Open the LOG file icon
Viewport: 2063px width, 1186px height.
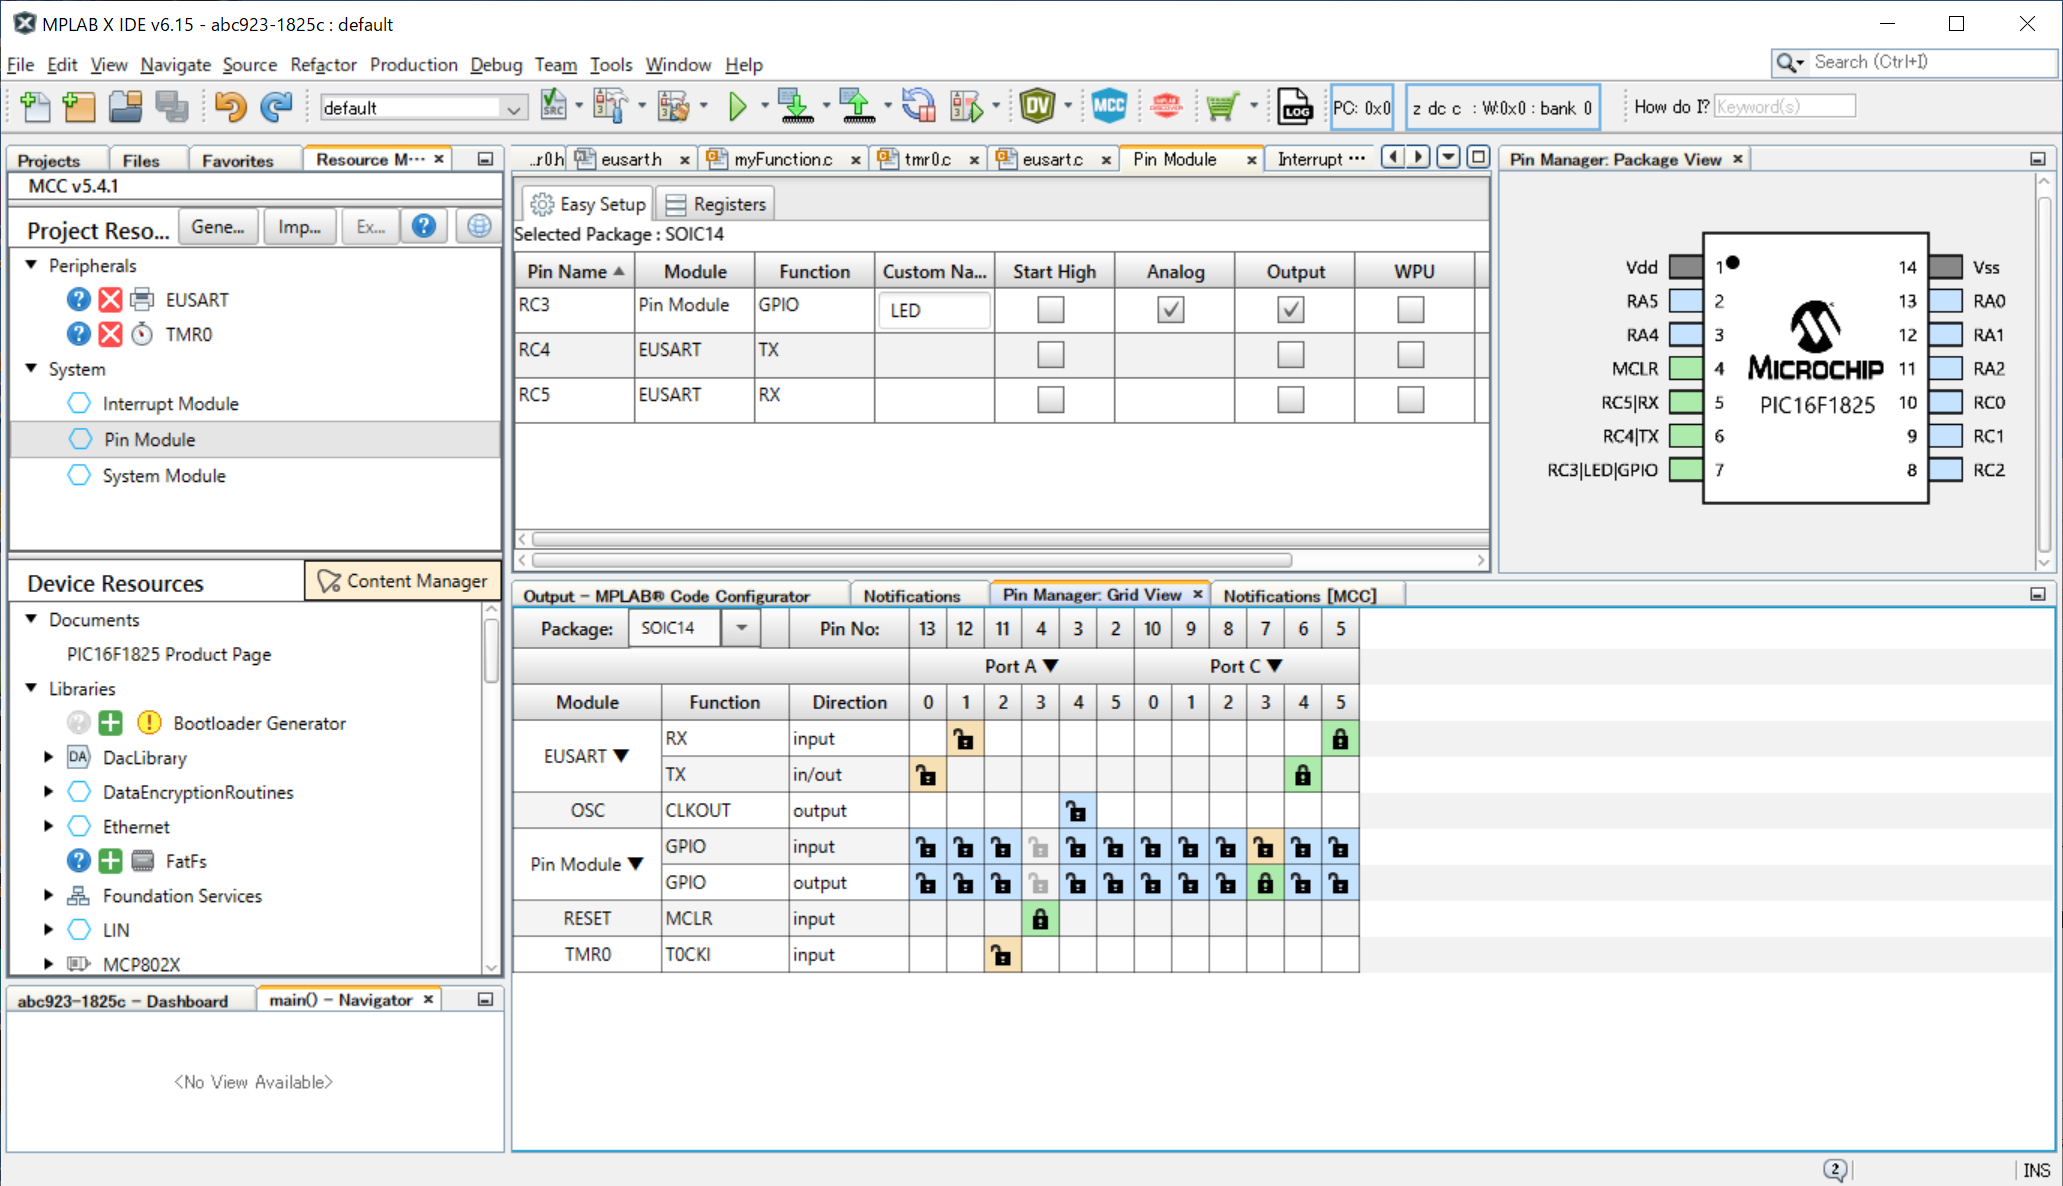1295,107
